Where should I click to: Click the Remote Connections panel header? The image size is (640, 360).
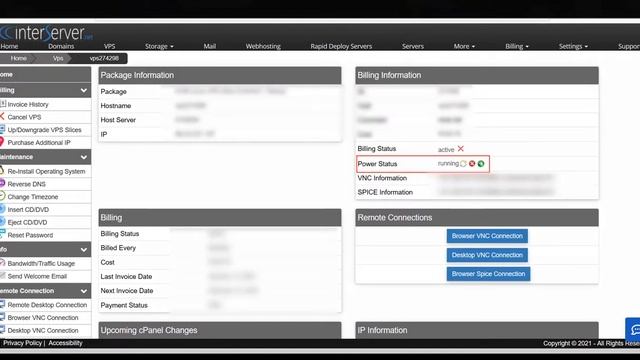477,218
